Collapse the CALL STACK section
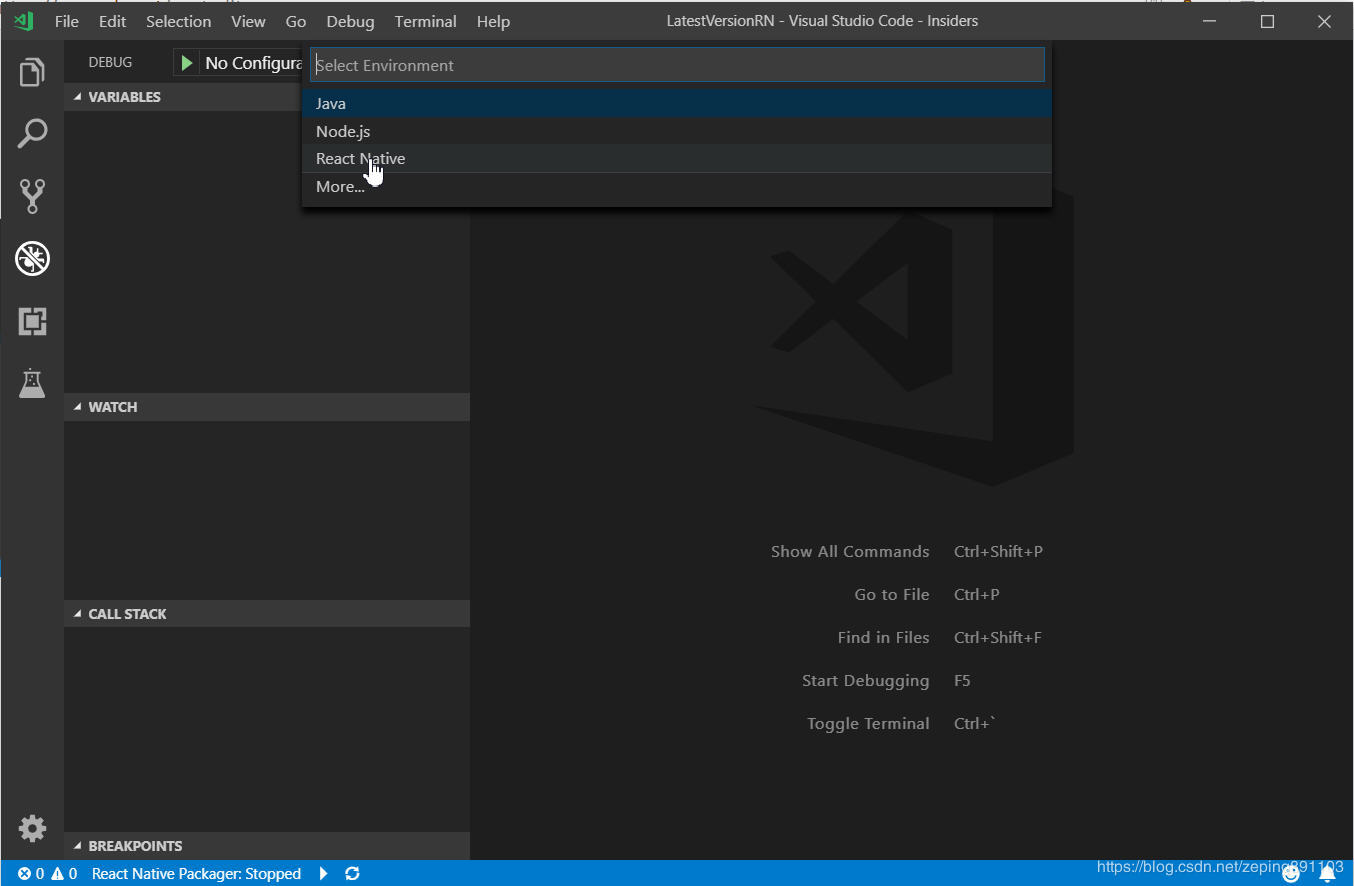This screenshot has width=1354, height=886. coord(267,614)
